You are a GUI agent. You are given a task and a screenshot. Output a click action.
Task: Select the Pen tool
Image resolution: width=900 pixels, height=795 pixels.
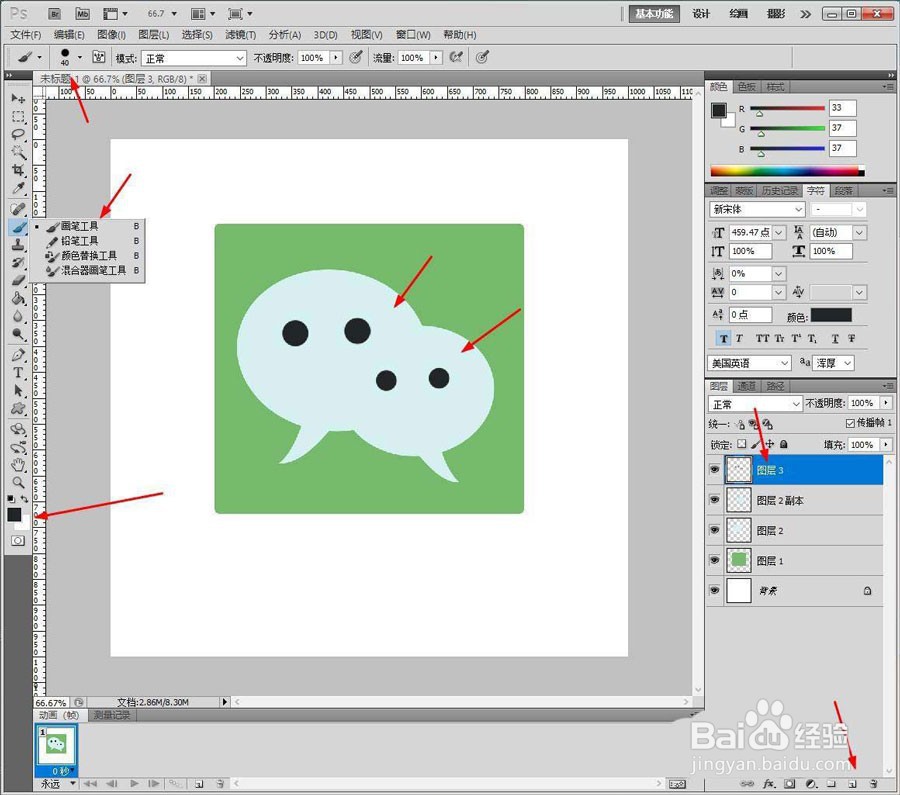click(x=18, y=355)
